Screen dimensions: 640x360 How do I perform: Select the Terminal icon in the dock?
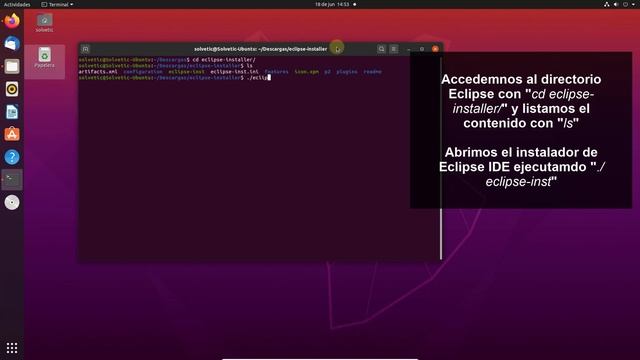click(x=12, y=180)
